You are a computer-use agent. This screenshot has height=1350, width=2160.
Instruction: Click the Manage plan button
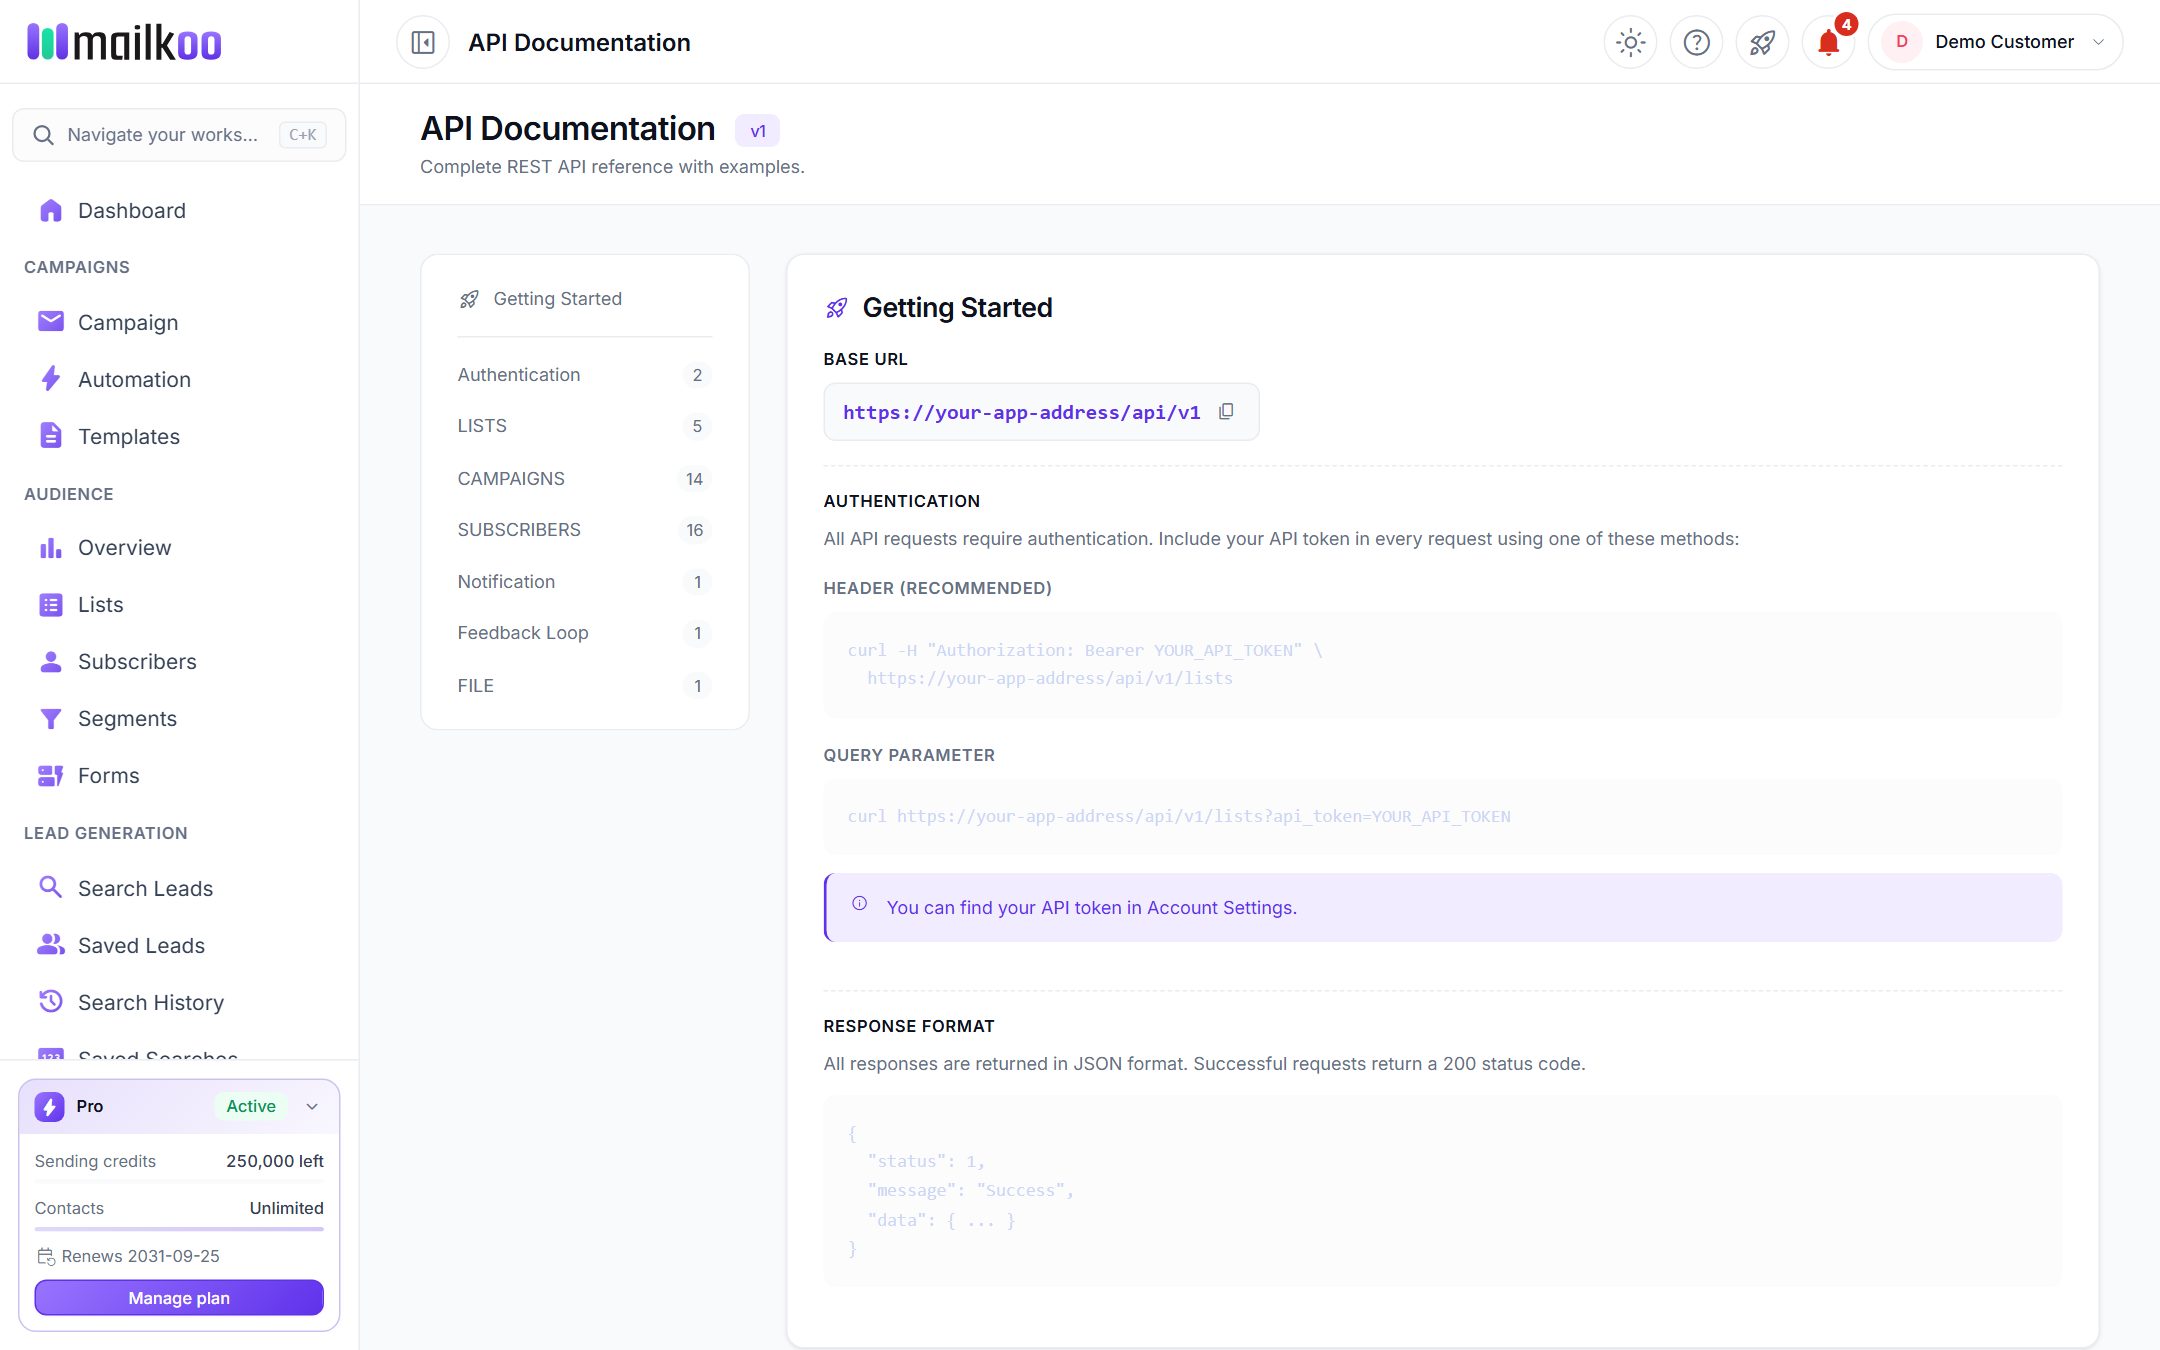[x=179, y=1298]
